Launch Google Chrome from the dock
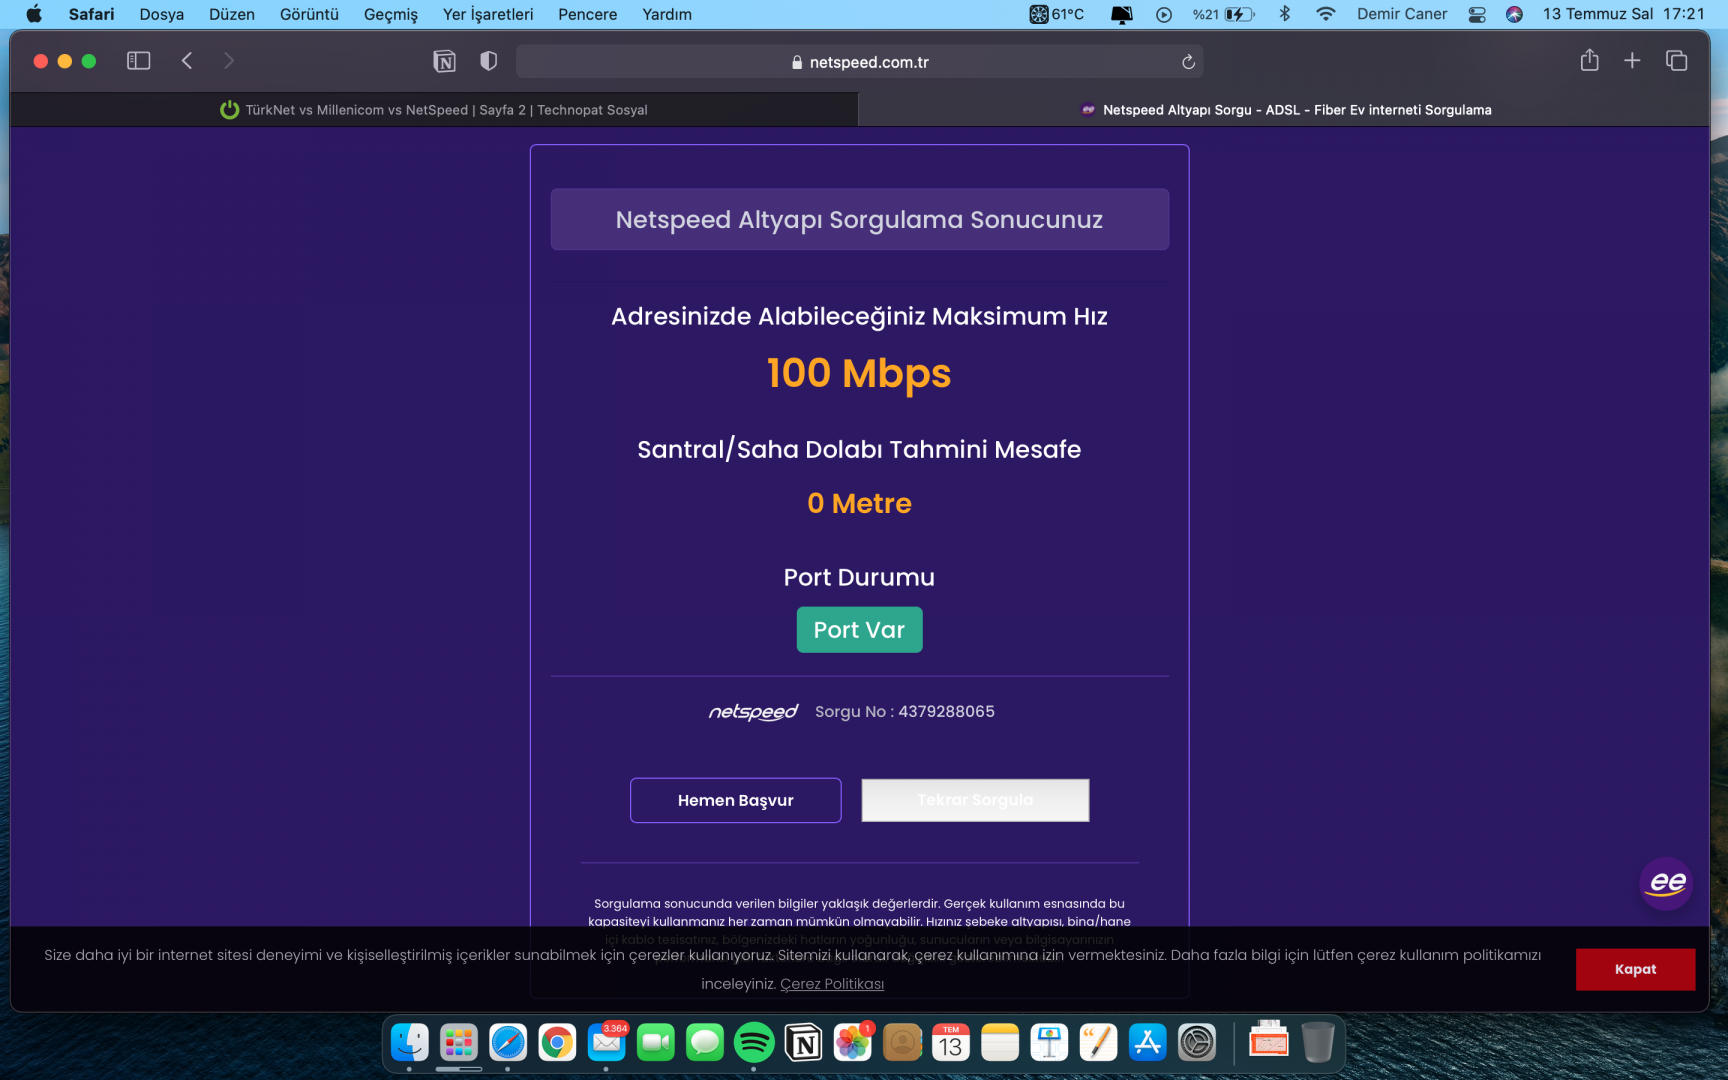1728x1080 pixels. coord(557,1043)
